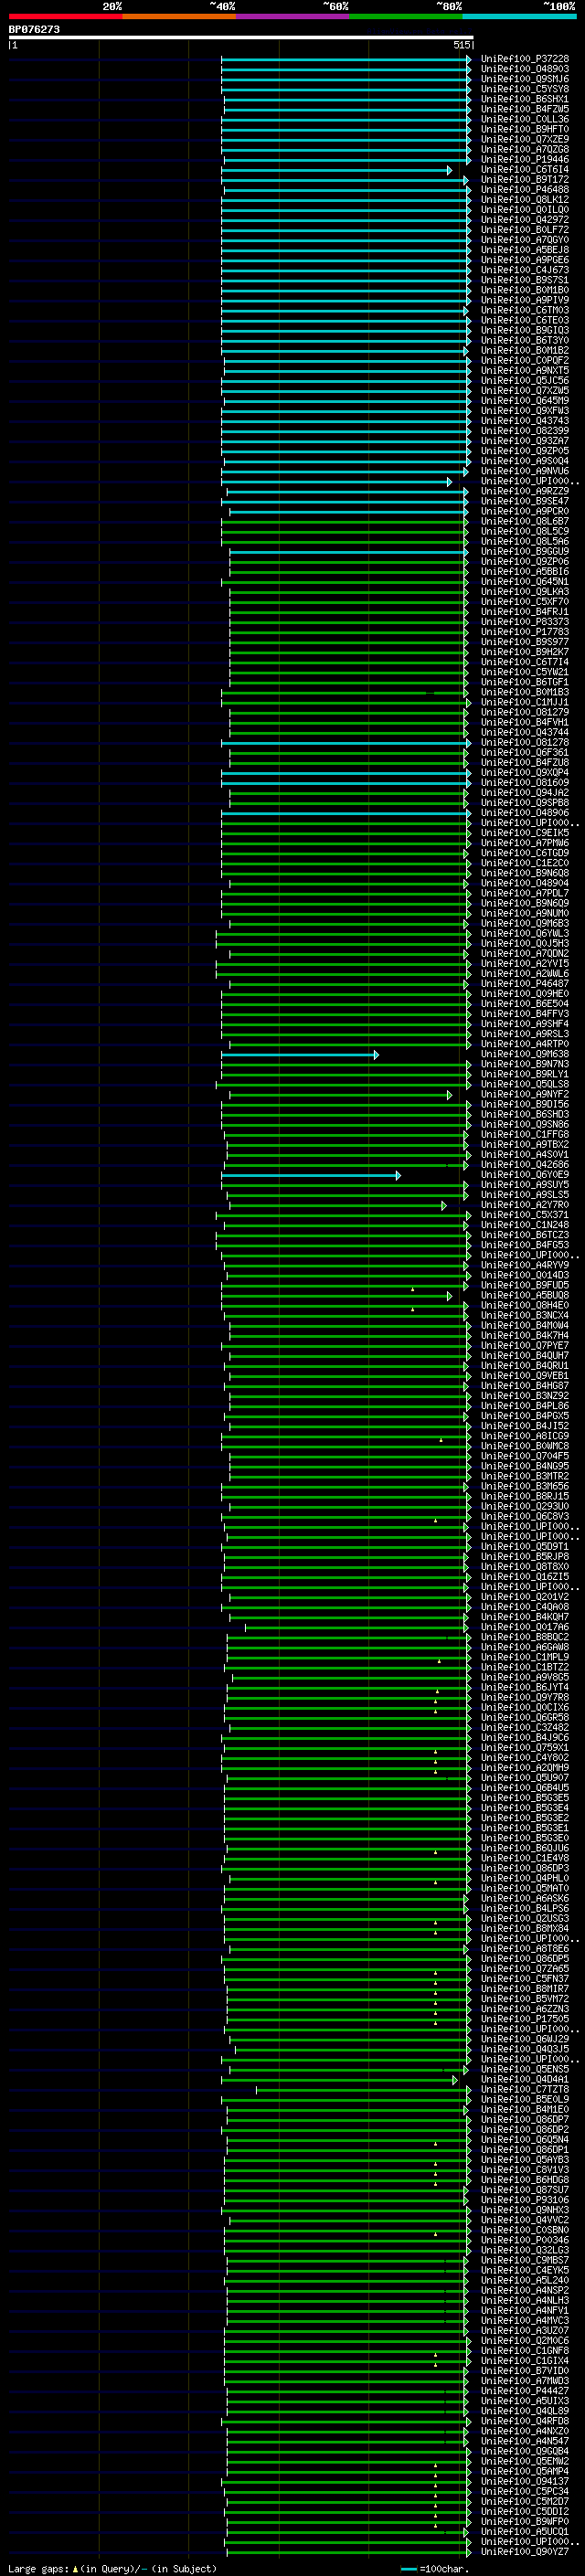Open the UniRef100_Q90YZ7 hit label
The height and width of the screenshot is (2576, 585).
[525, 2552]
